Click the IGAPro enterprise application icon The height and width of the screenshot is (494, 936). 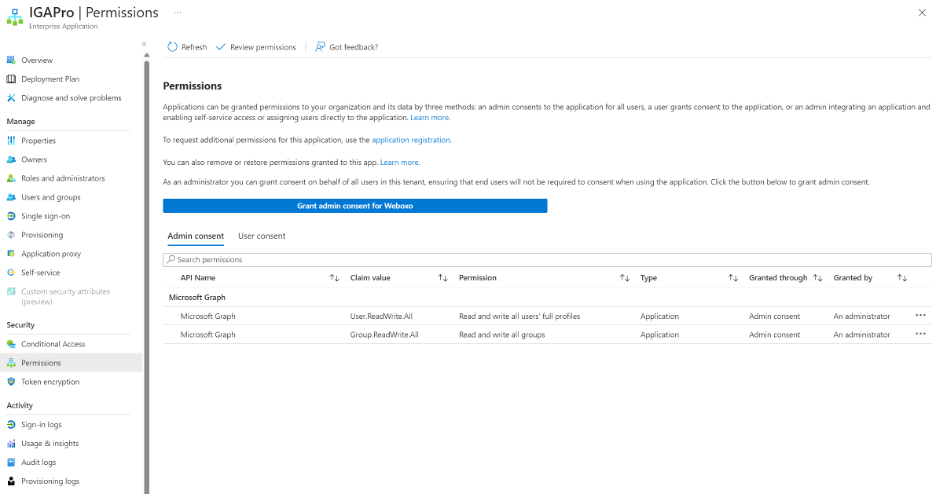click(15, 17)
